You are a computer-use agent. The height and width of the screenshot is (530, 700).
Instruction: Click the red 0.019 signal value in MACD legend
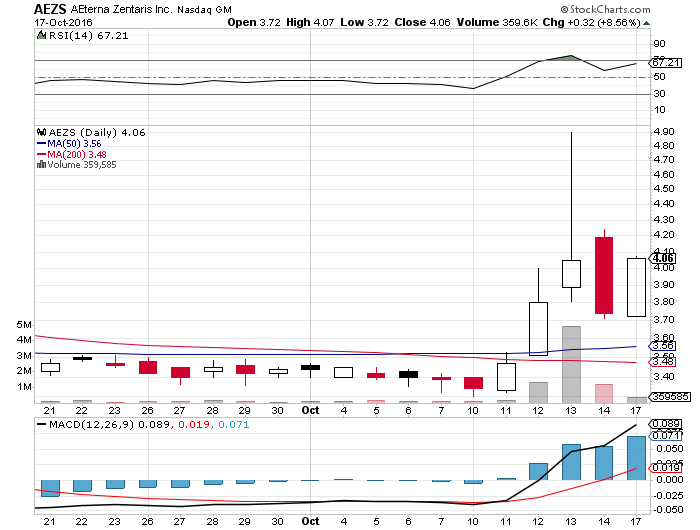(194, 424)
